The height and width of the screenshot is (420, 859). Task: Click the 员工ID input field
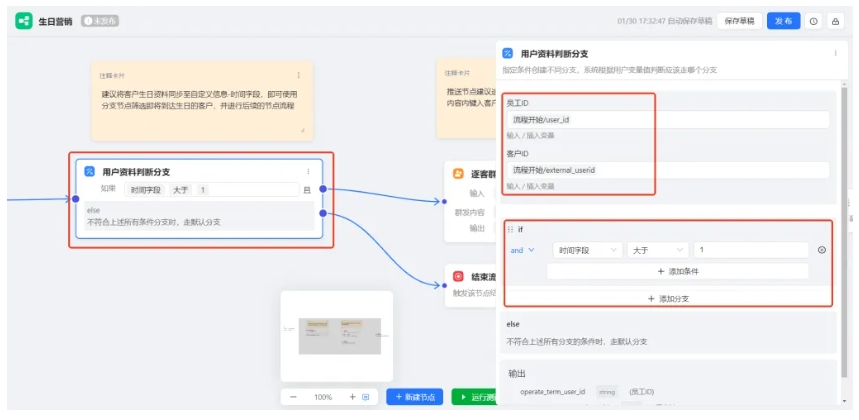(668, 120)
